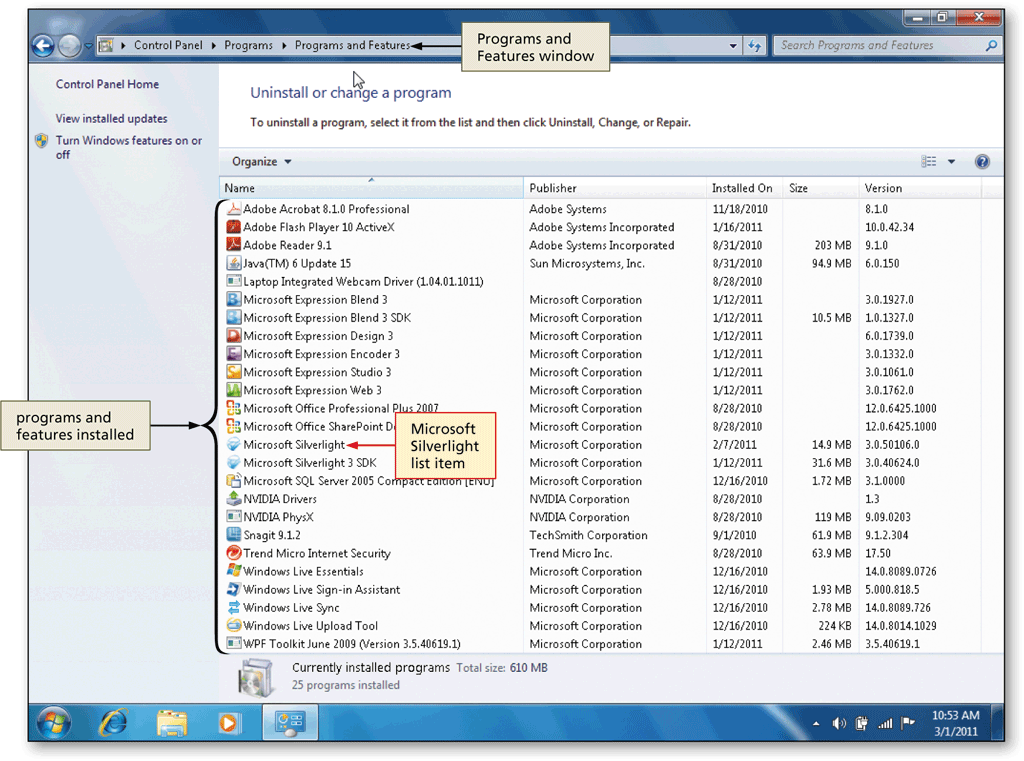Expand the arrow after Control Panel breadcrumb
Image resolution: width=1024 pixels, height=761 pixels.
click(214, 46)
